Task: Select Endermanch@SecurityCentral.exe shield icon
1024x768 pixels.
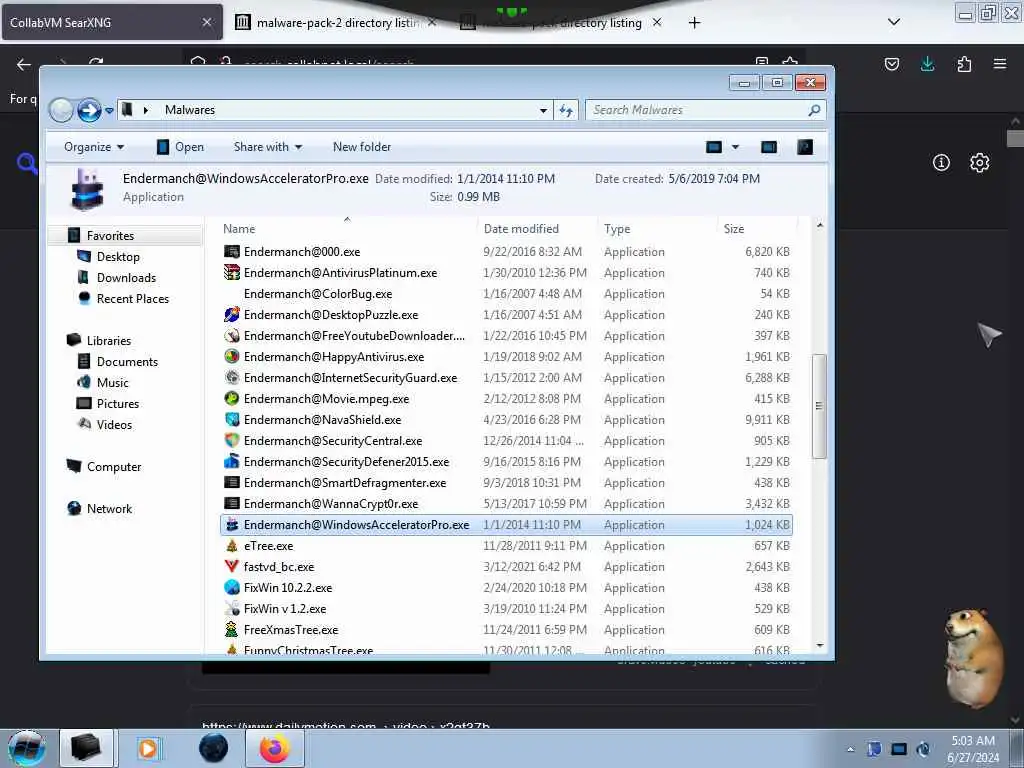Action: pyautogui.click(x=232, y=440)
